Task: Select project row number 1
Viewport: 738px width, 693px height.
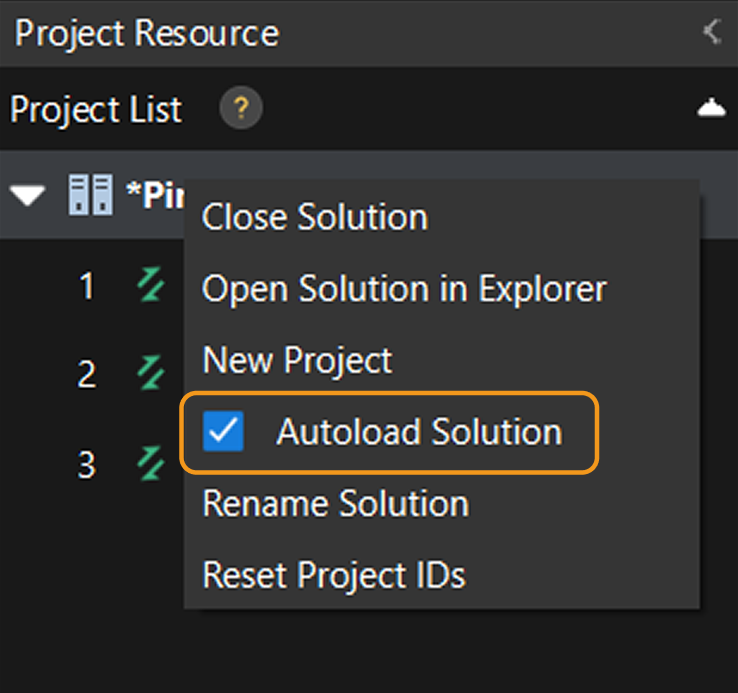Action: click(x=87, y=288)
